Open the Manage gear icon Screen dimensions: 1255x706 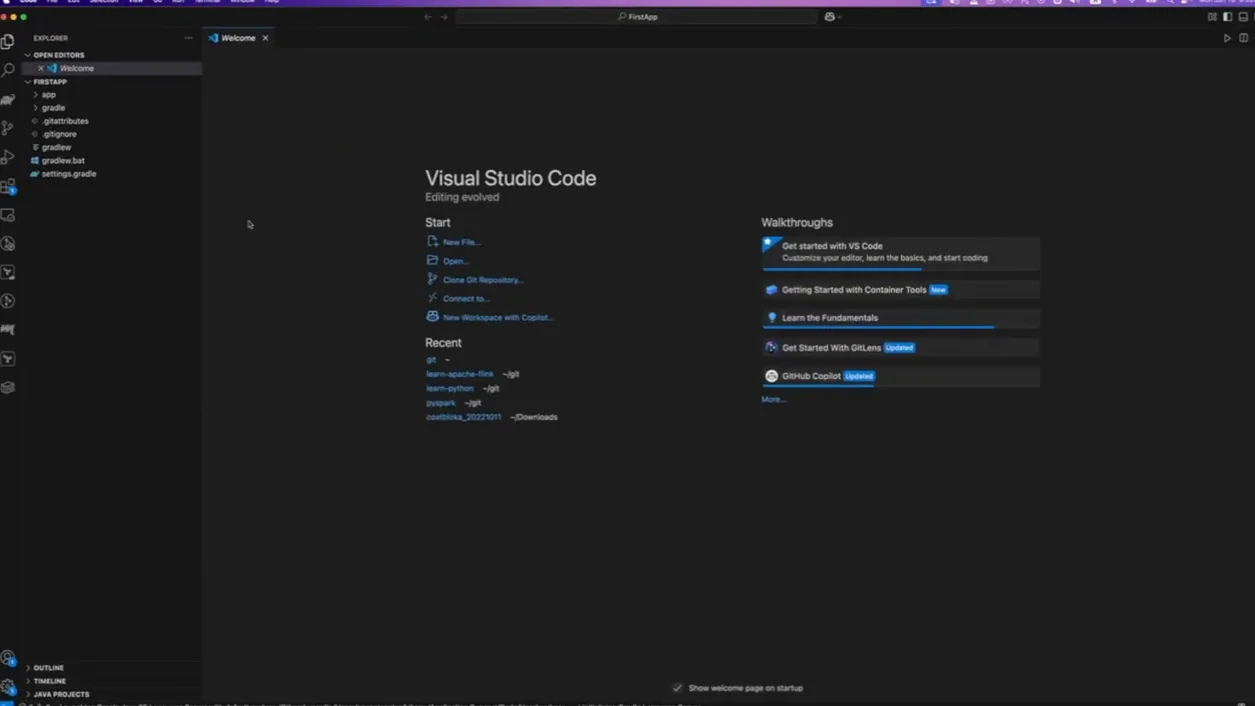coord(8,687)
